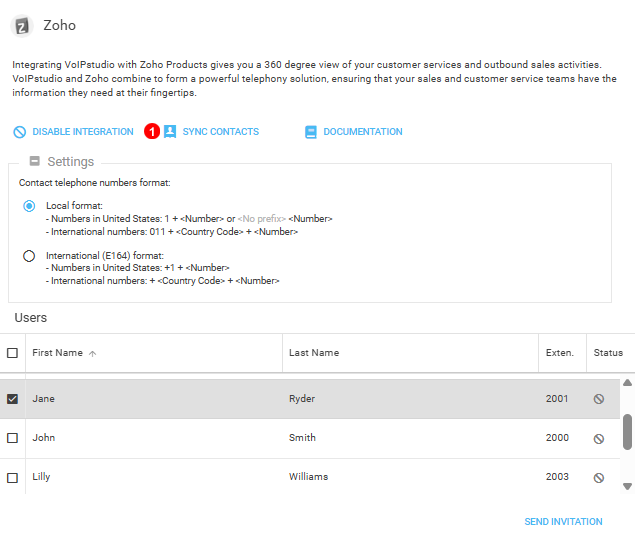Check the checkbox for John
This screenshot has height=551, width=635.
13,438
